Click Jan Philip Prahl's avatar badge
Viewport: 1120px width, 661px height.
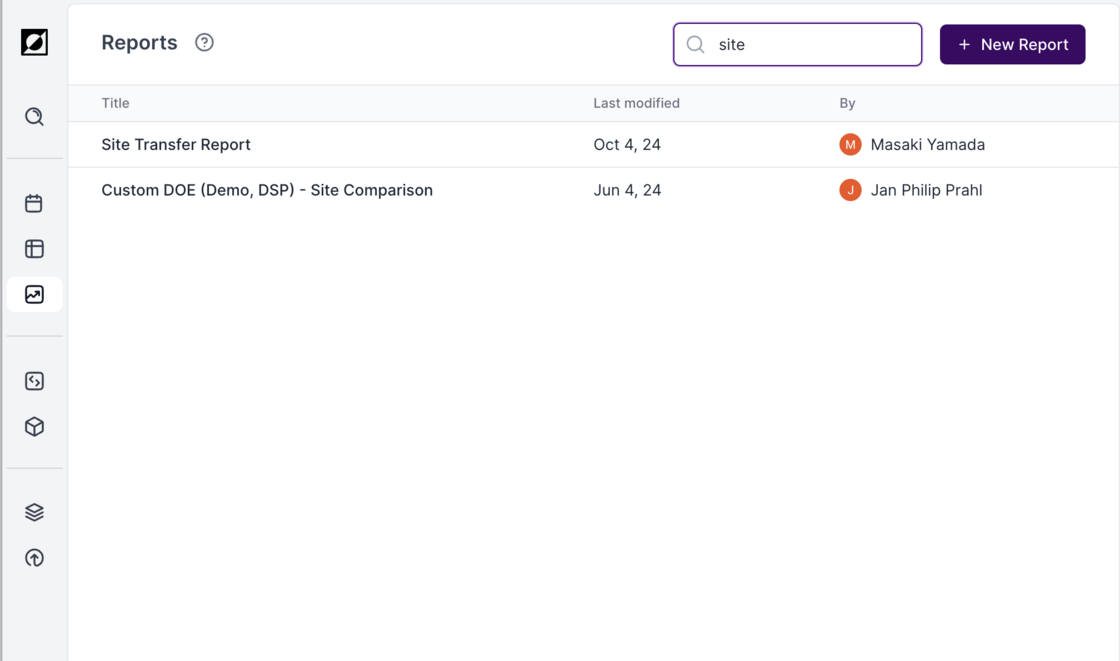pos(850,190)
